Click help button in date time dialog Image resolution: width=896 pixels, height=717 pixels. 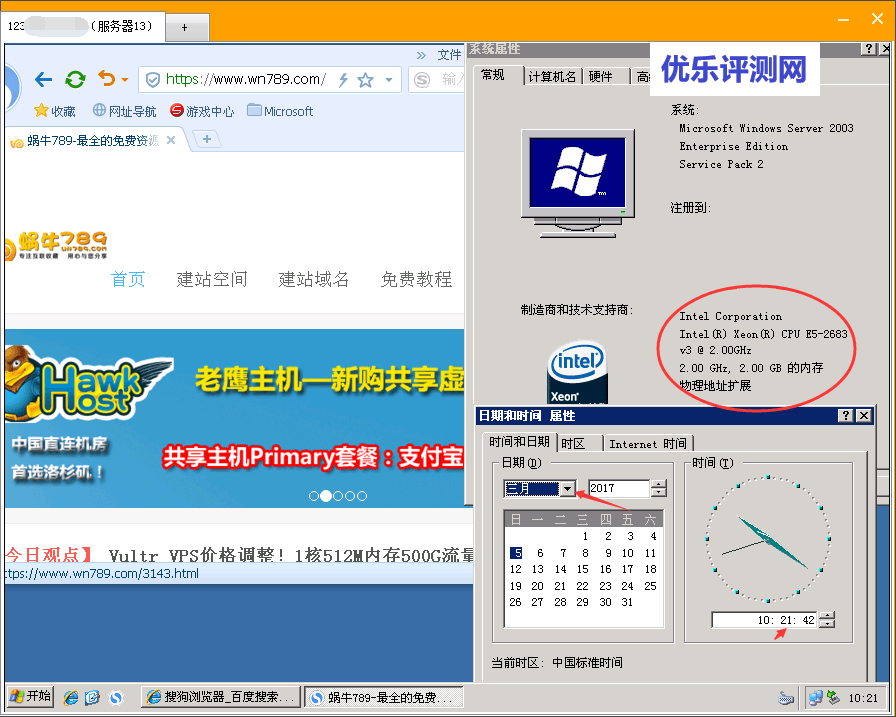pyautogui.click(x=846, y=416)
